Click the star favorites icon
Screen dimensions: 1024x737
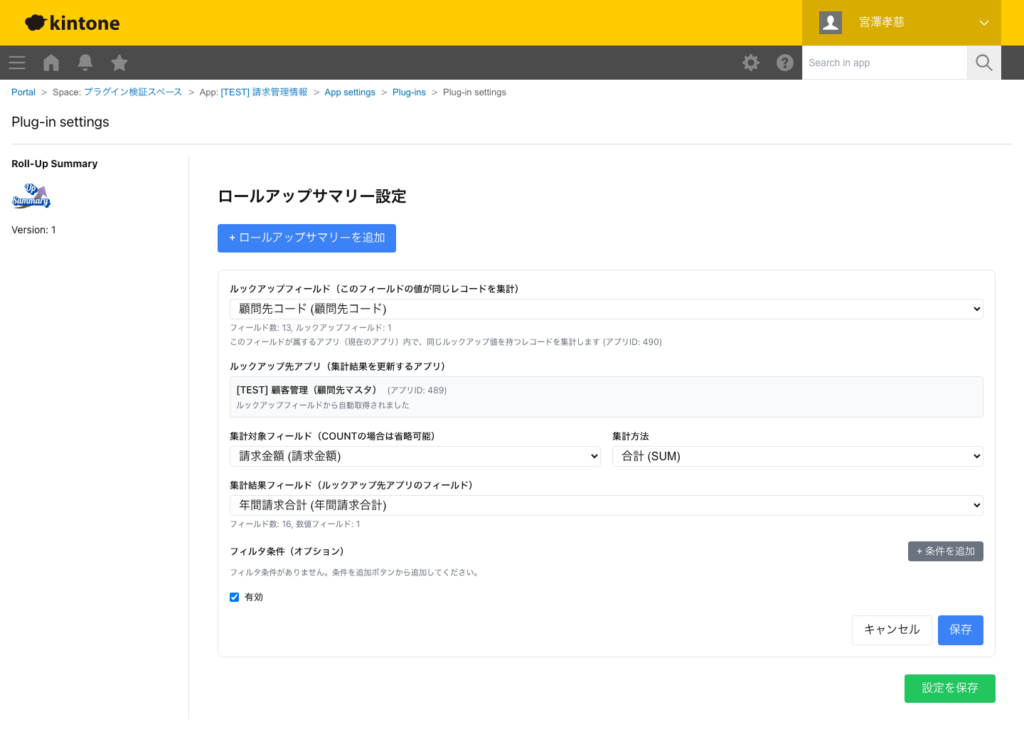pyautogui.click(x=119, y=62)
